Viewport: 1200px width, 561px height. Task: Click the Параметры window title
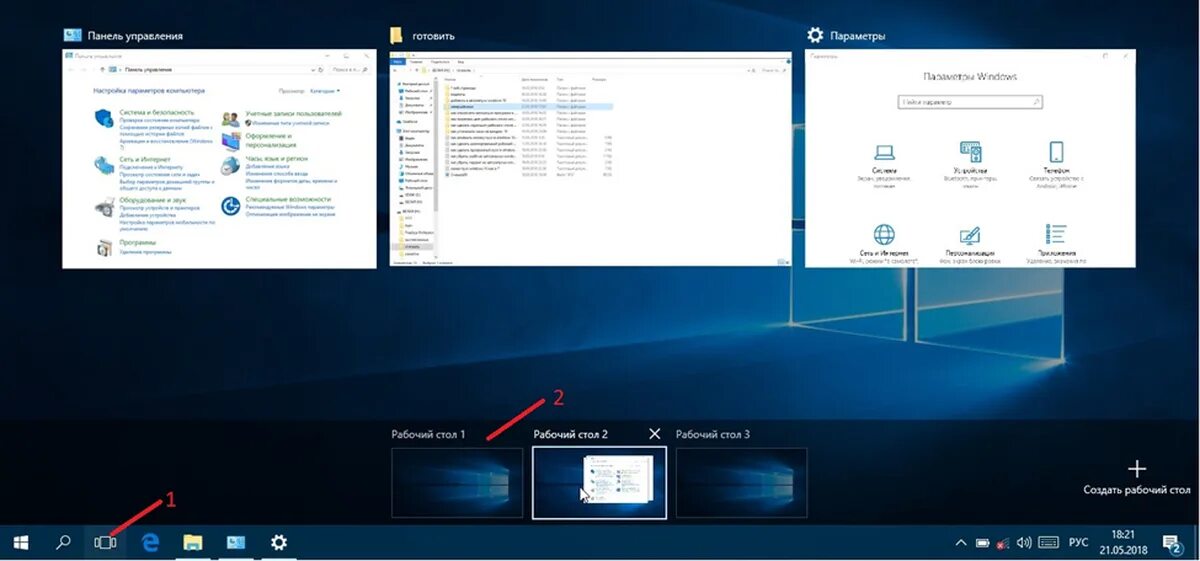click(x=858, y=36)
